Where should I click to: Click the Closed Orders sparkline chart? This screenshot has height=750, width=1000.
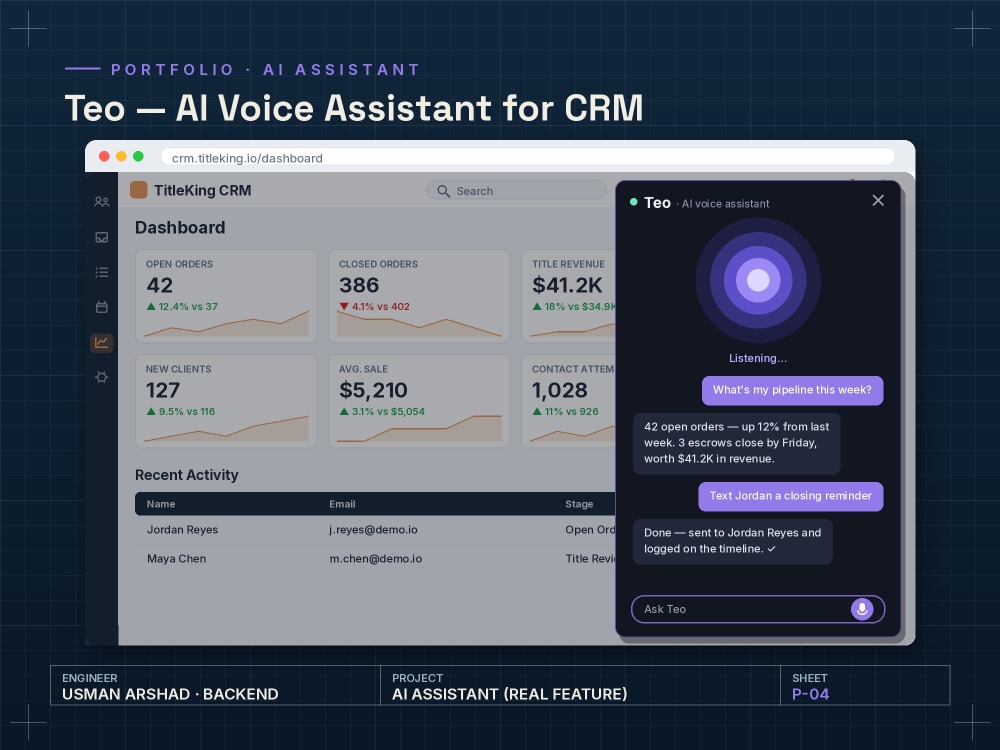pyautogui.click(x=419, y=325)
